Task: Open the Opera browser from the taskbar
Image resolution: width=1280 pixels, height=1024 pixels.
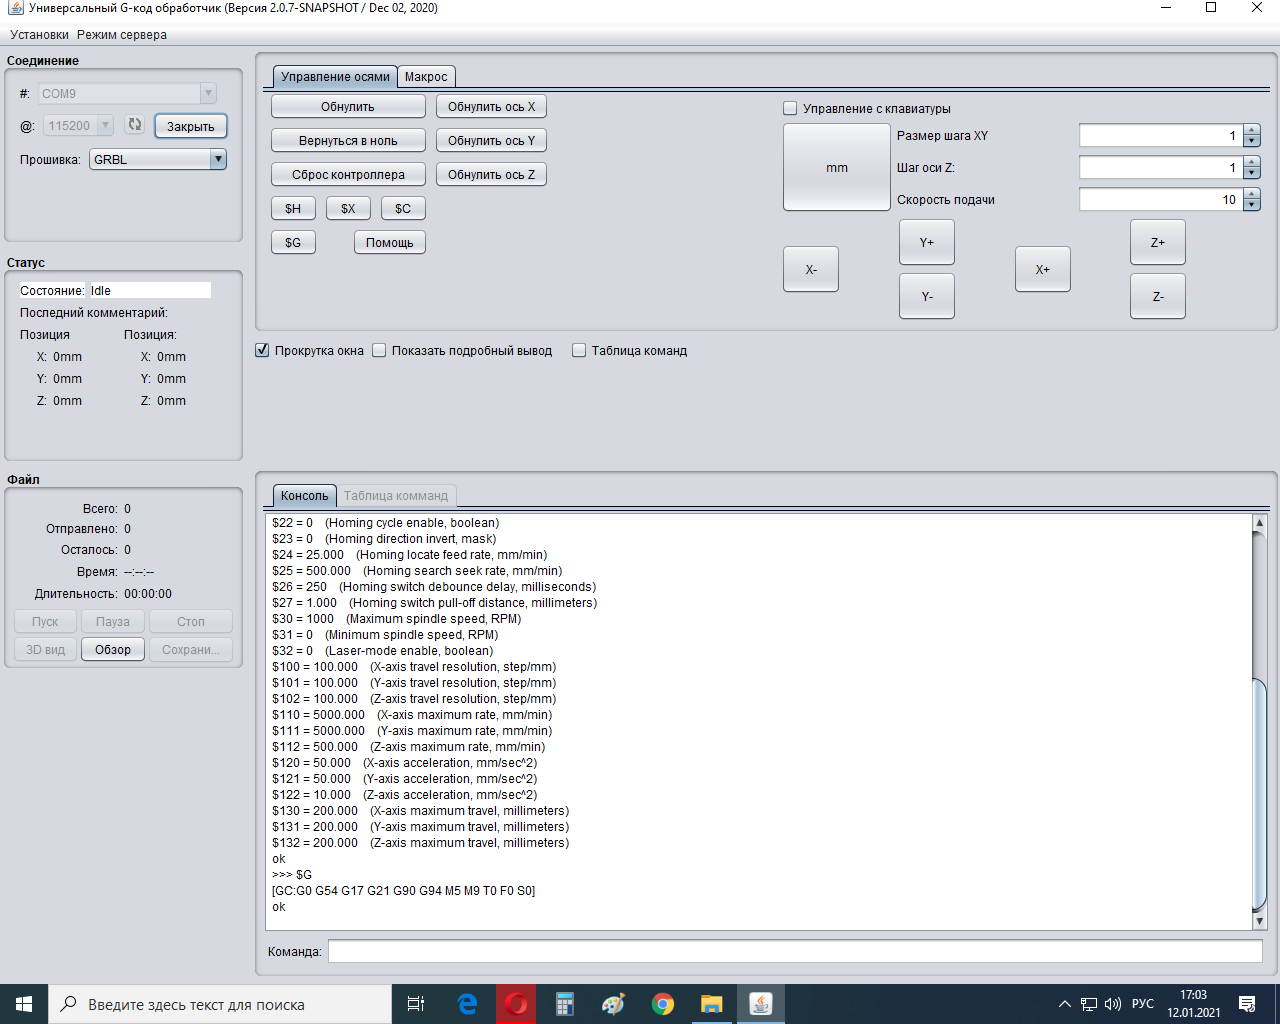Action: 516,1004
